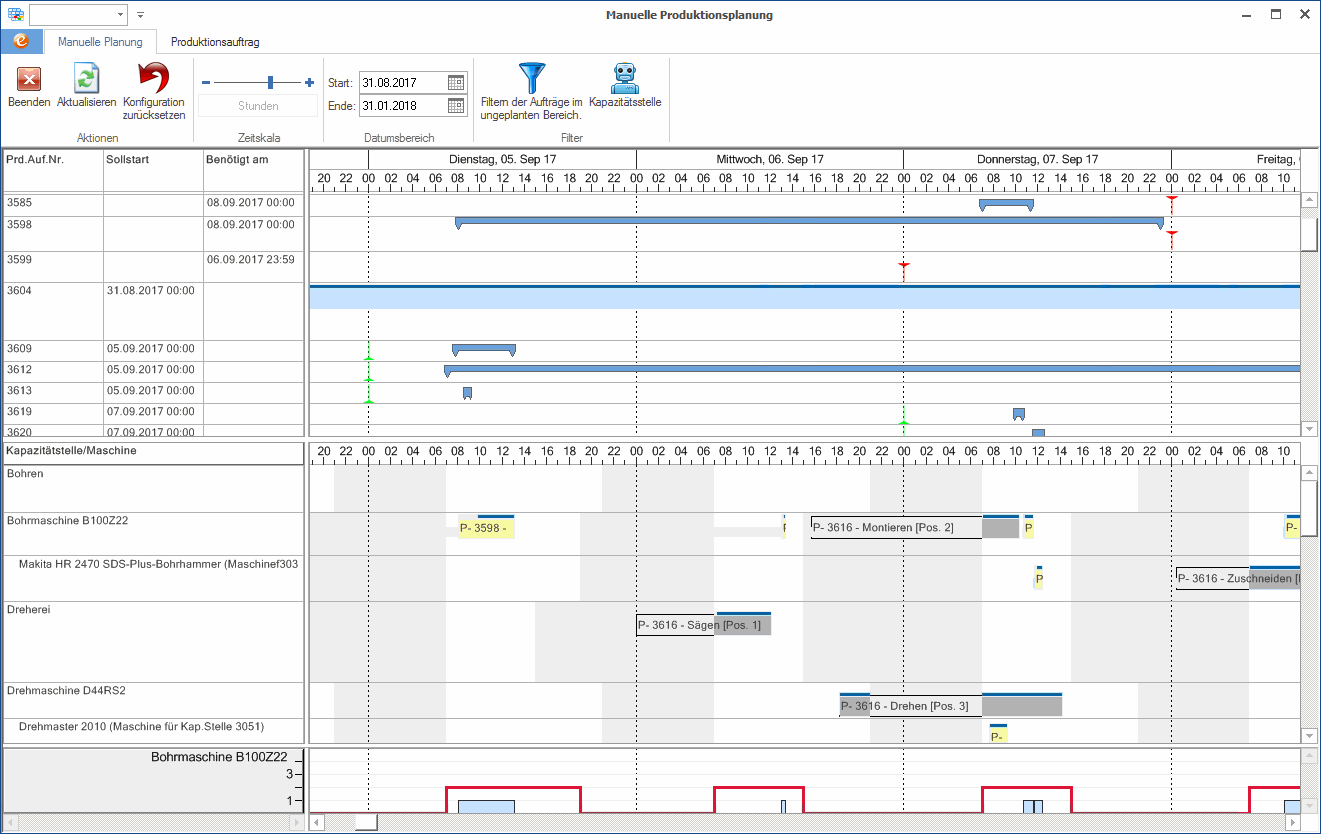Click the Prd.Auf.Nr. column header

[x=53, y=169]
